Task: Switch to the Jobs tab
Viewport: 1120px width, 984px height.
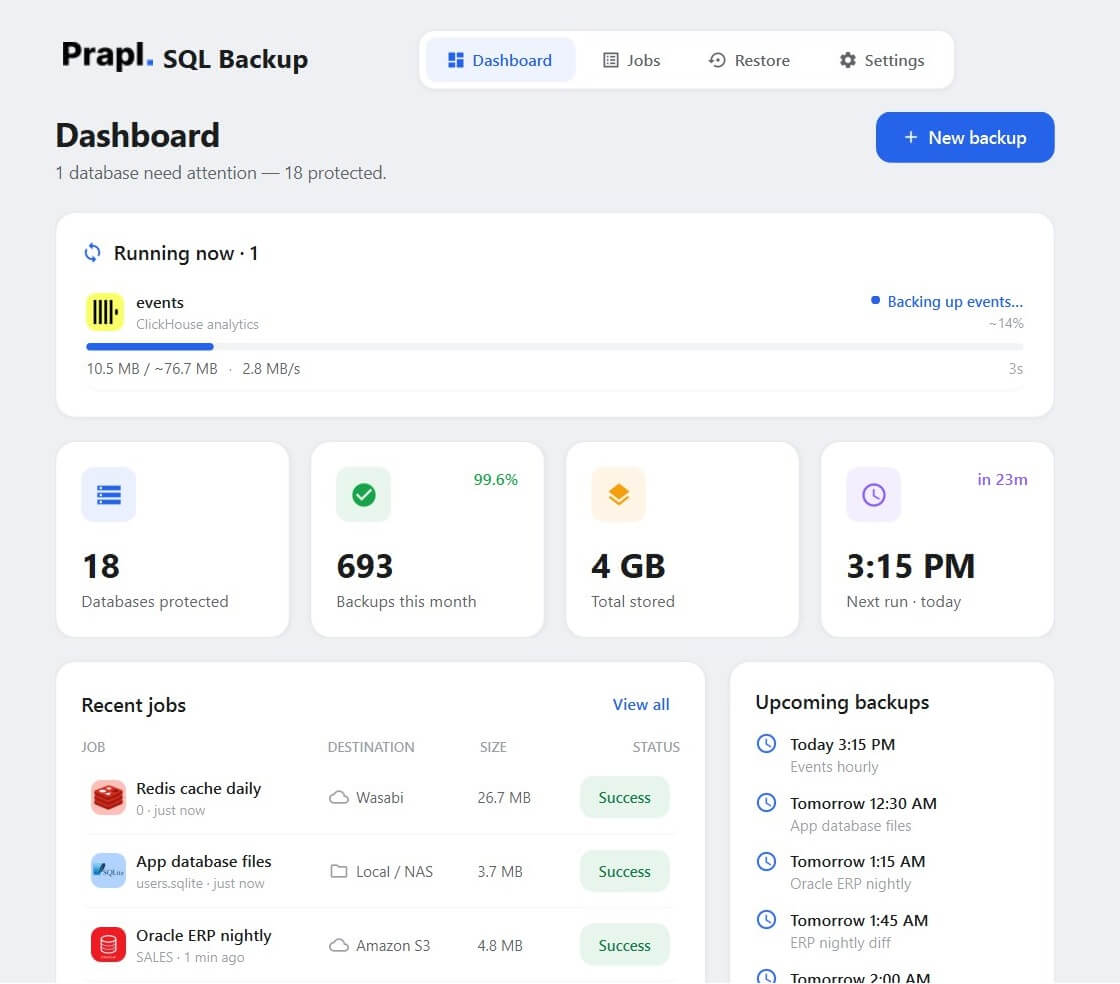Action: pos(631,60)
